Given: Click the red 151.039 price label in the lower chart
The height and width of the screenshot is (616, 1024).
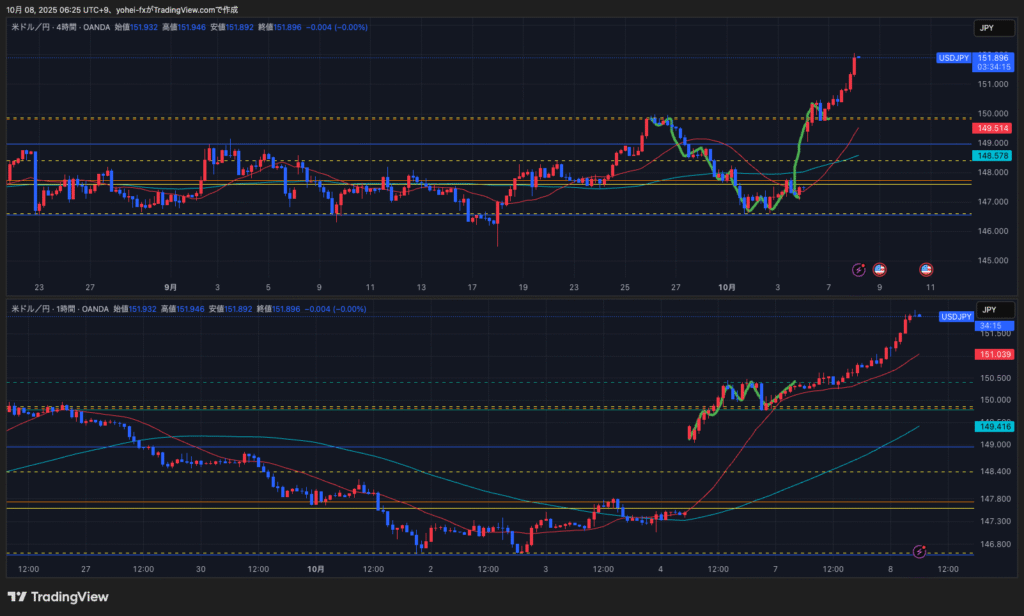Looking at the screenshot, I should (991, 354).
